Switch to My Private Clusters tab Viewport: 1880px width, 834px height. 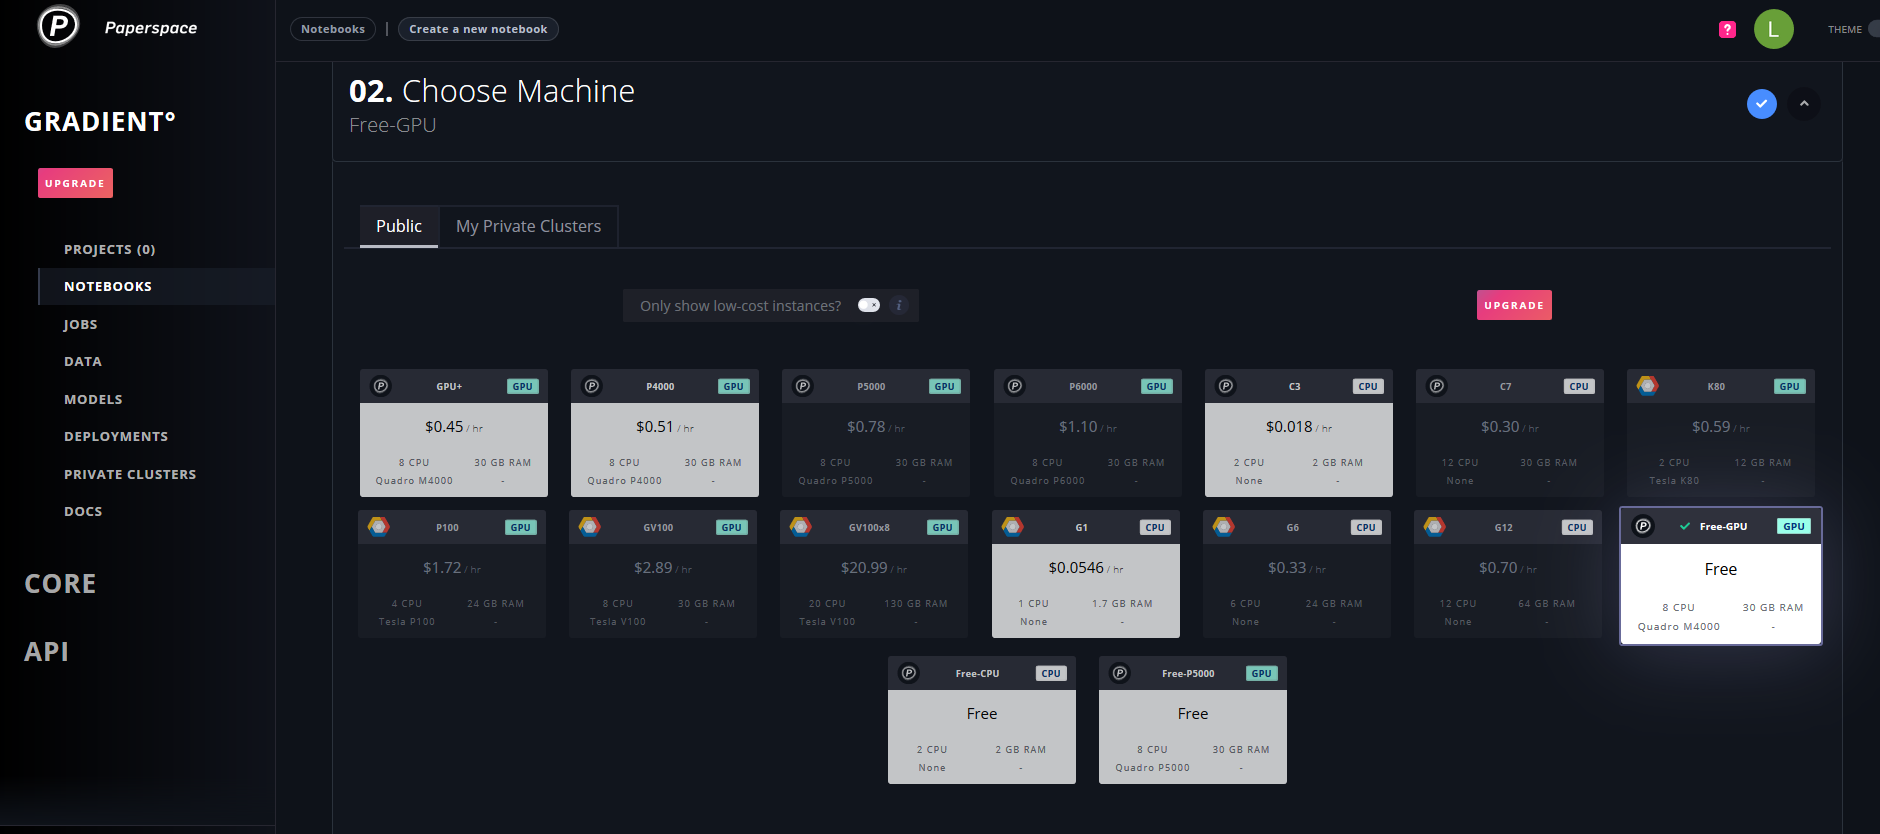528,226
